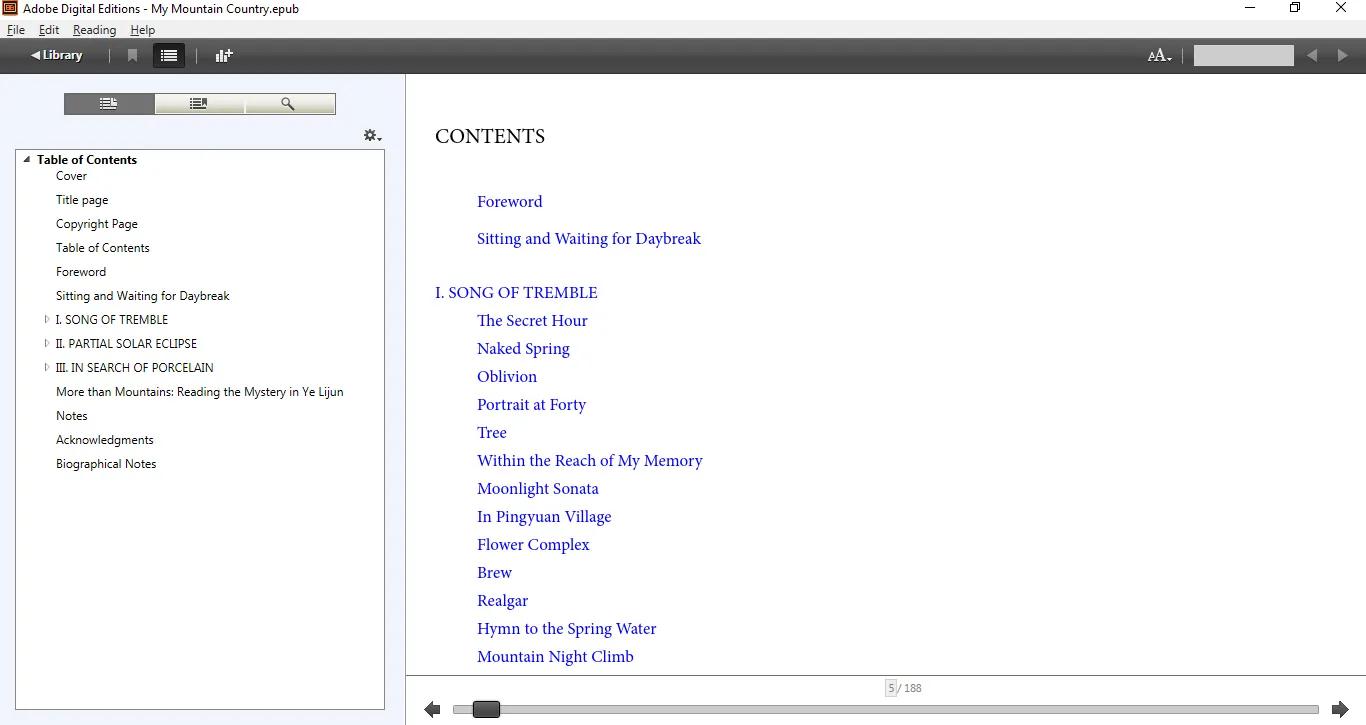
Task: Select I. SONG OF TREMBLE tree label
Action: [112, 320]
